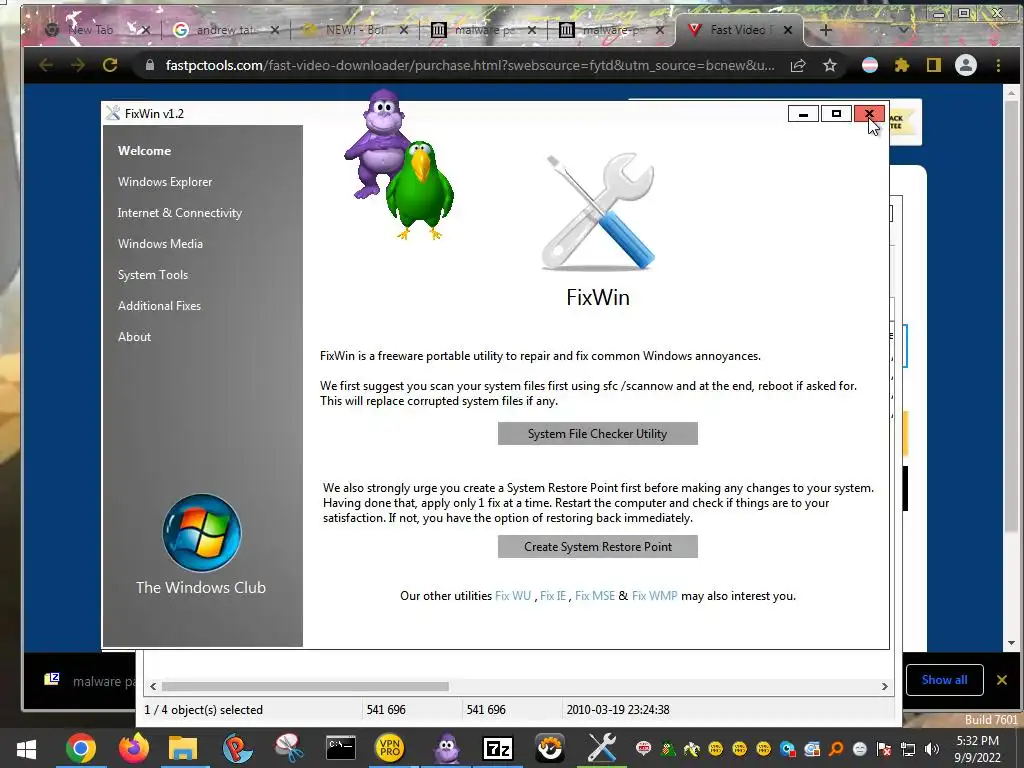
Task: Run the System File Checker Utility
Action: click(x=598, y=434)
